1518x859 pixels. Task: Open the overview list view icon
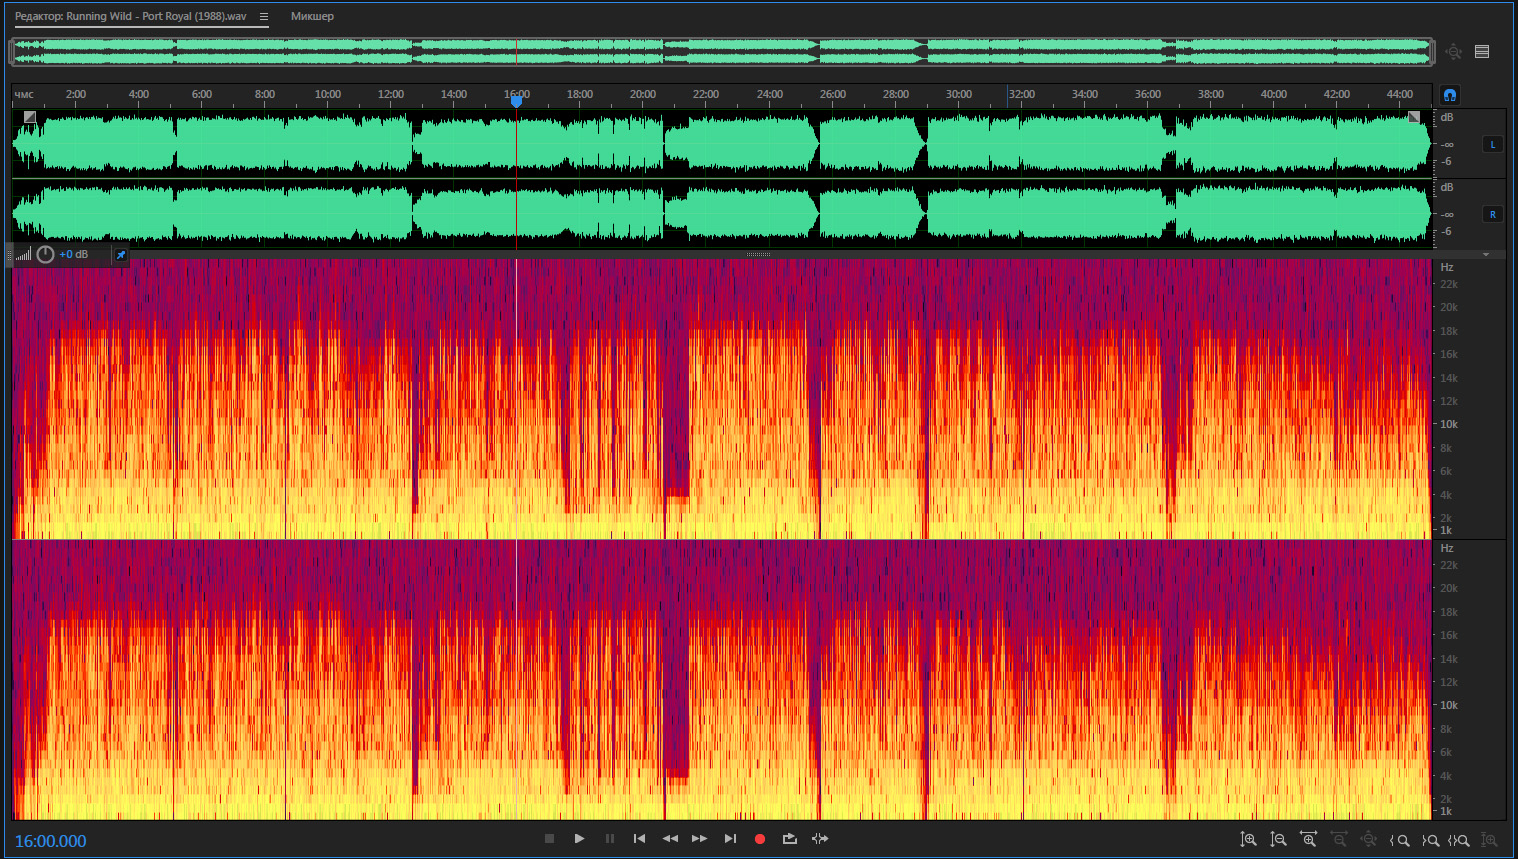pos(1482,52)
